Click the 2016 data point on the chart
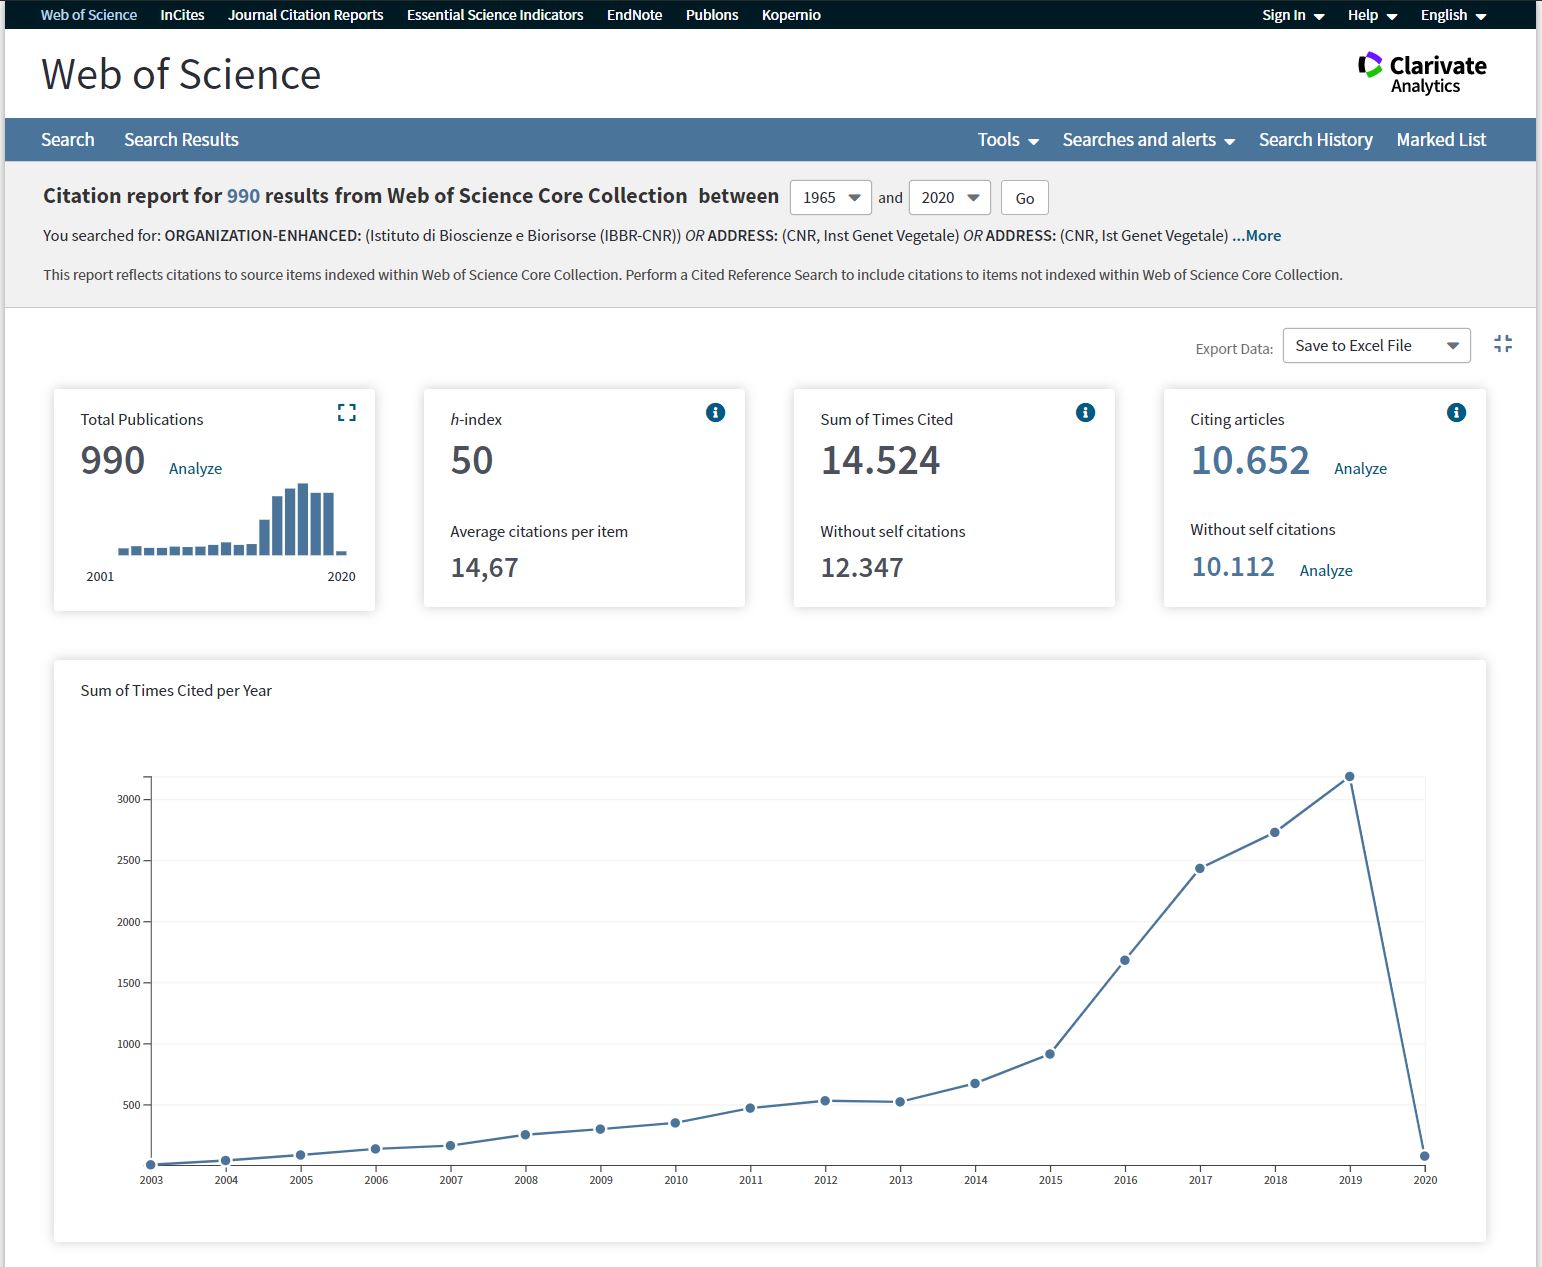 (x=1125, y=960)
